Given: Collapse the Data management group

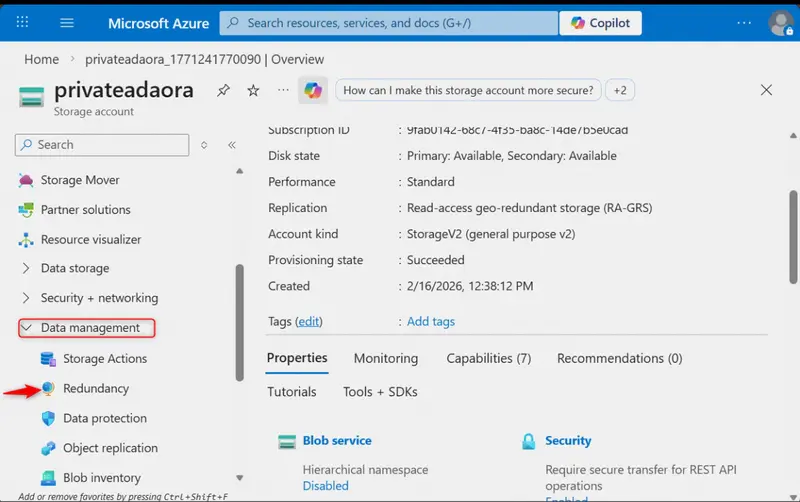Looking at the screenshot, I should [87, 328].
